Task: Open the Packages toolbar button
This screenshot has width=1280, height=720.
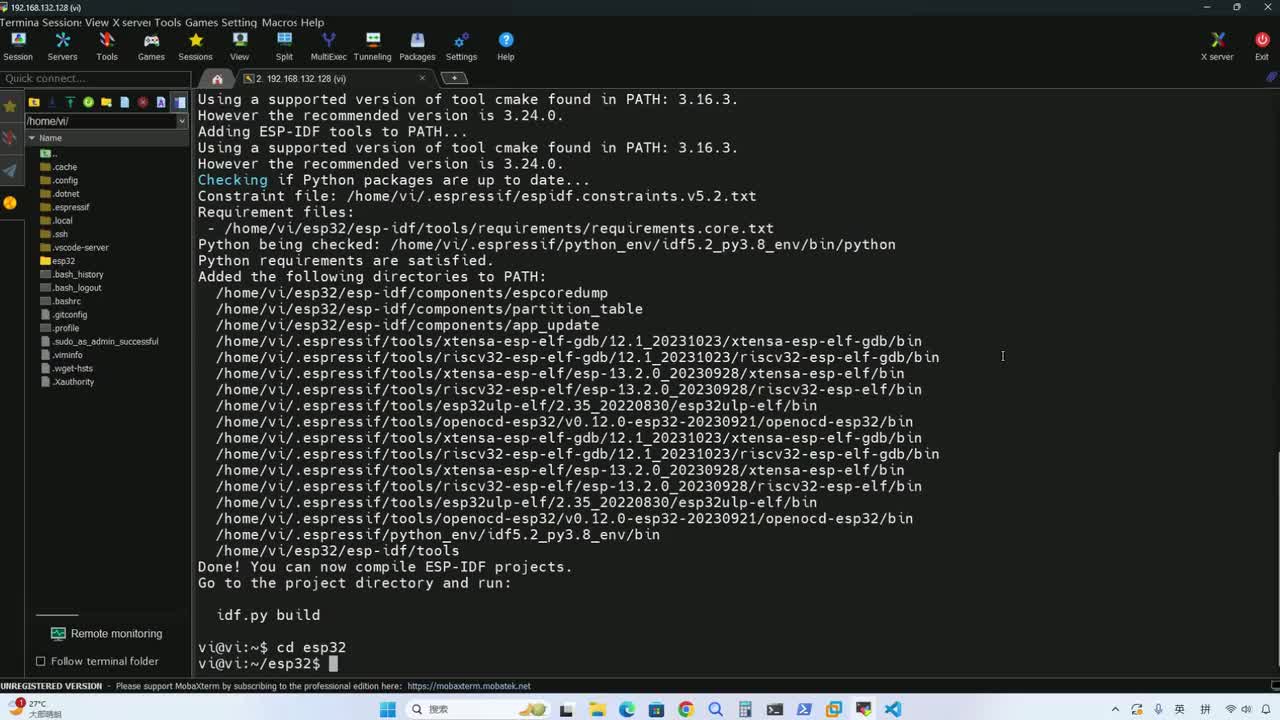Action: pos(417,46)
